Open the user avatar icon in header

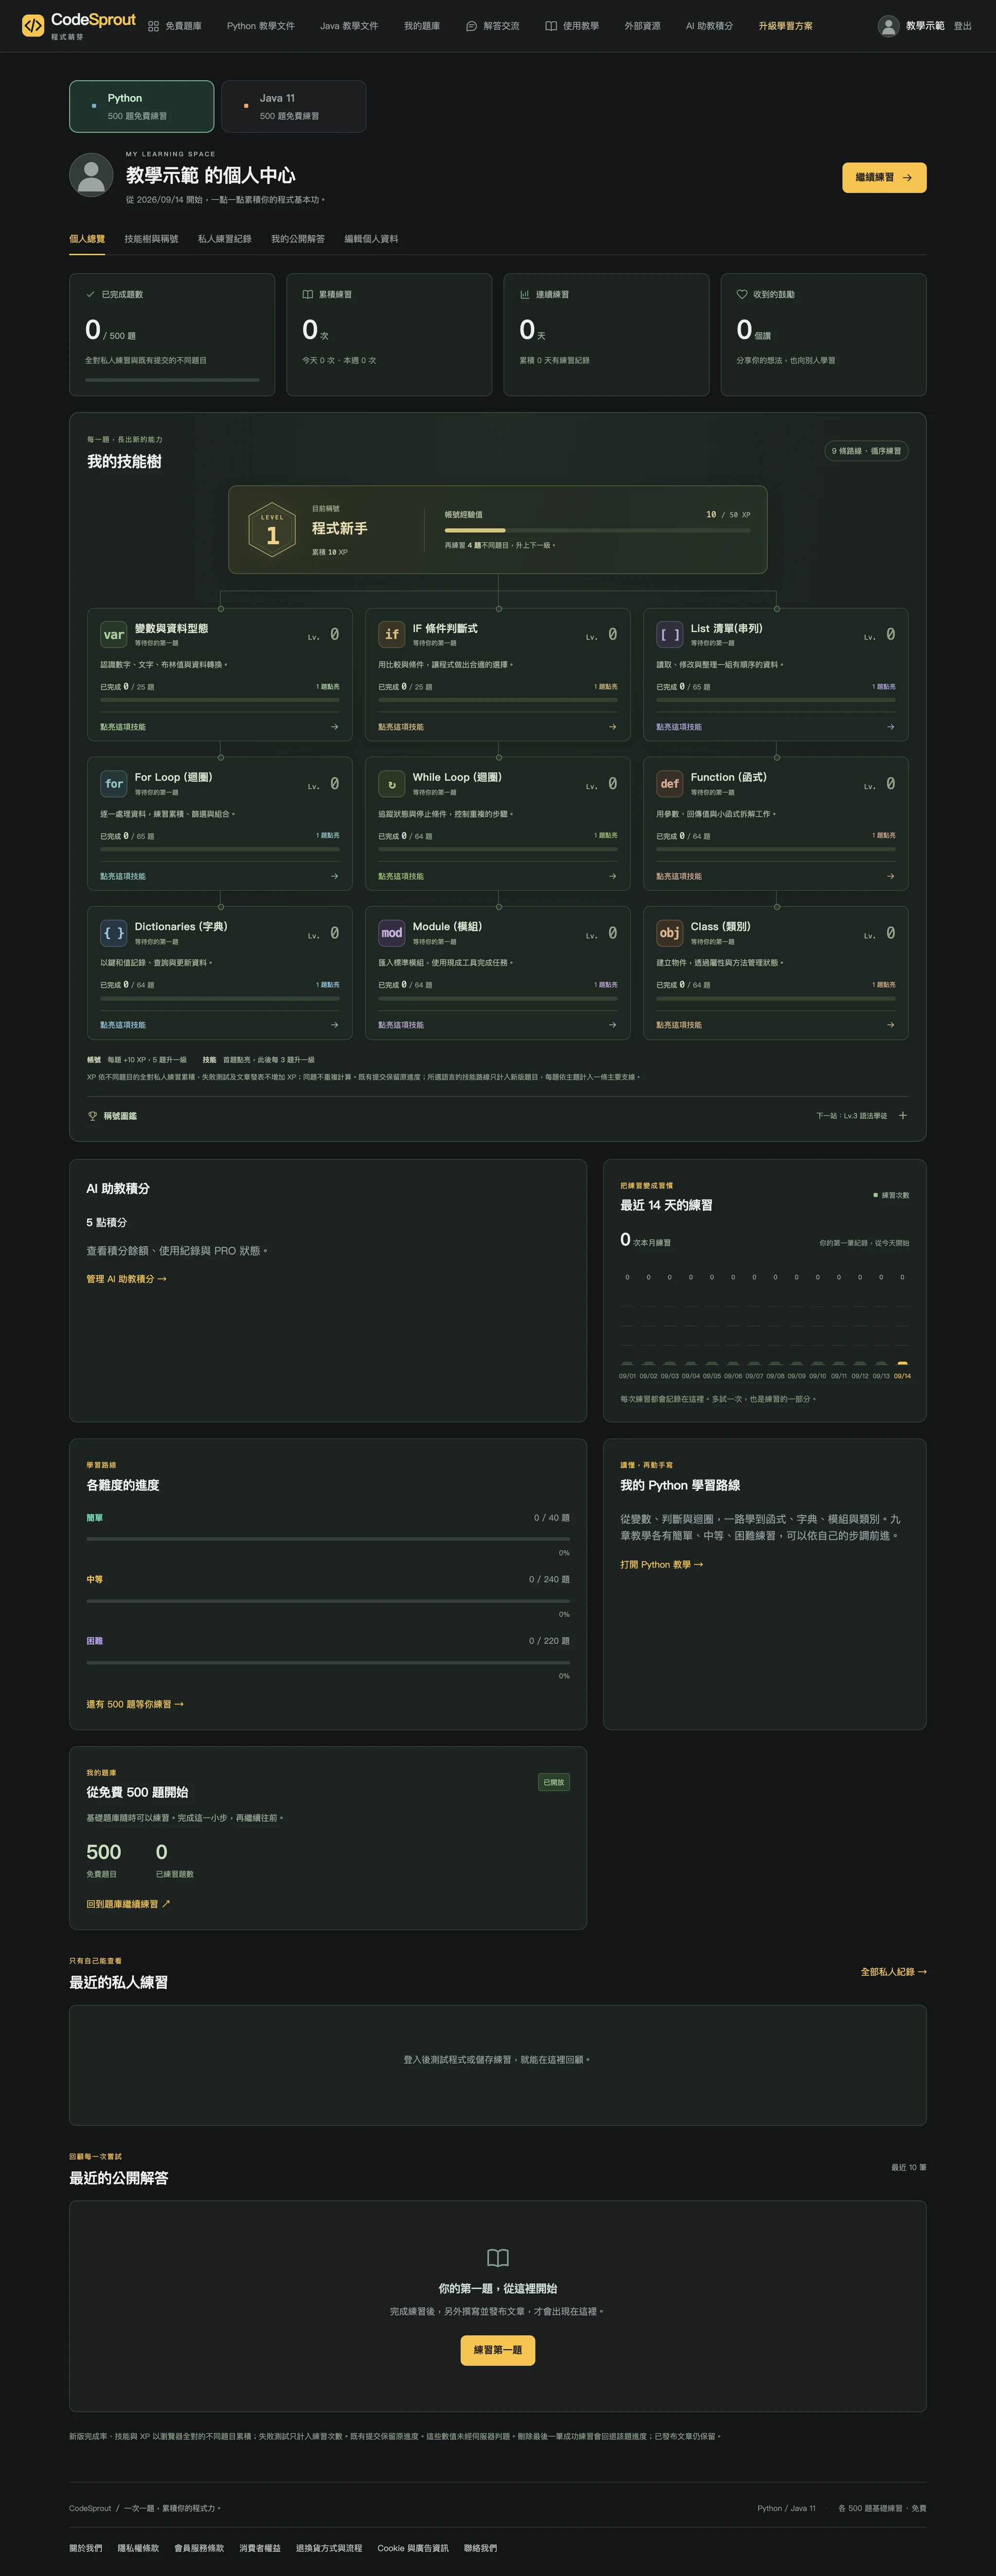coord(888,26)
